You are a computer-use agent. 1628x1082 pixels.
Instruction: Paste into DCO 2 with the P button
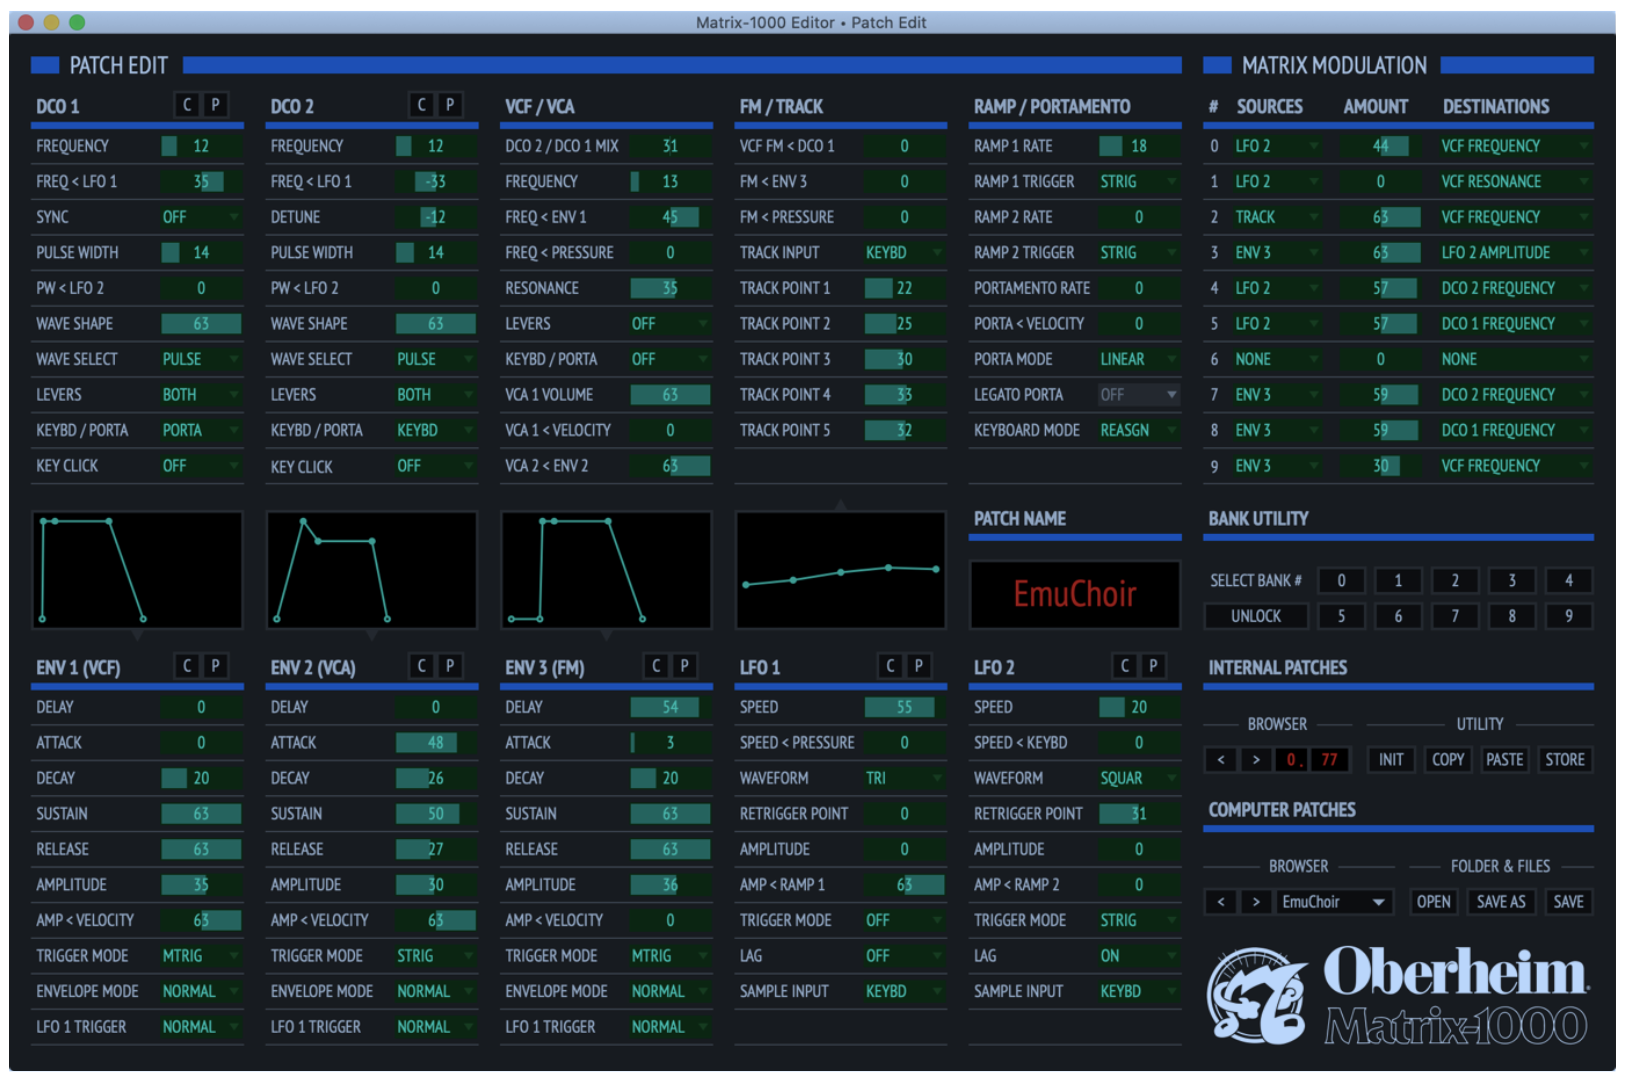click(x=450, y=105)
